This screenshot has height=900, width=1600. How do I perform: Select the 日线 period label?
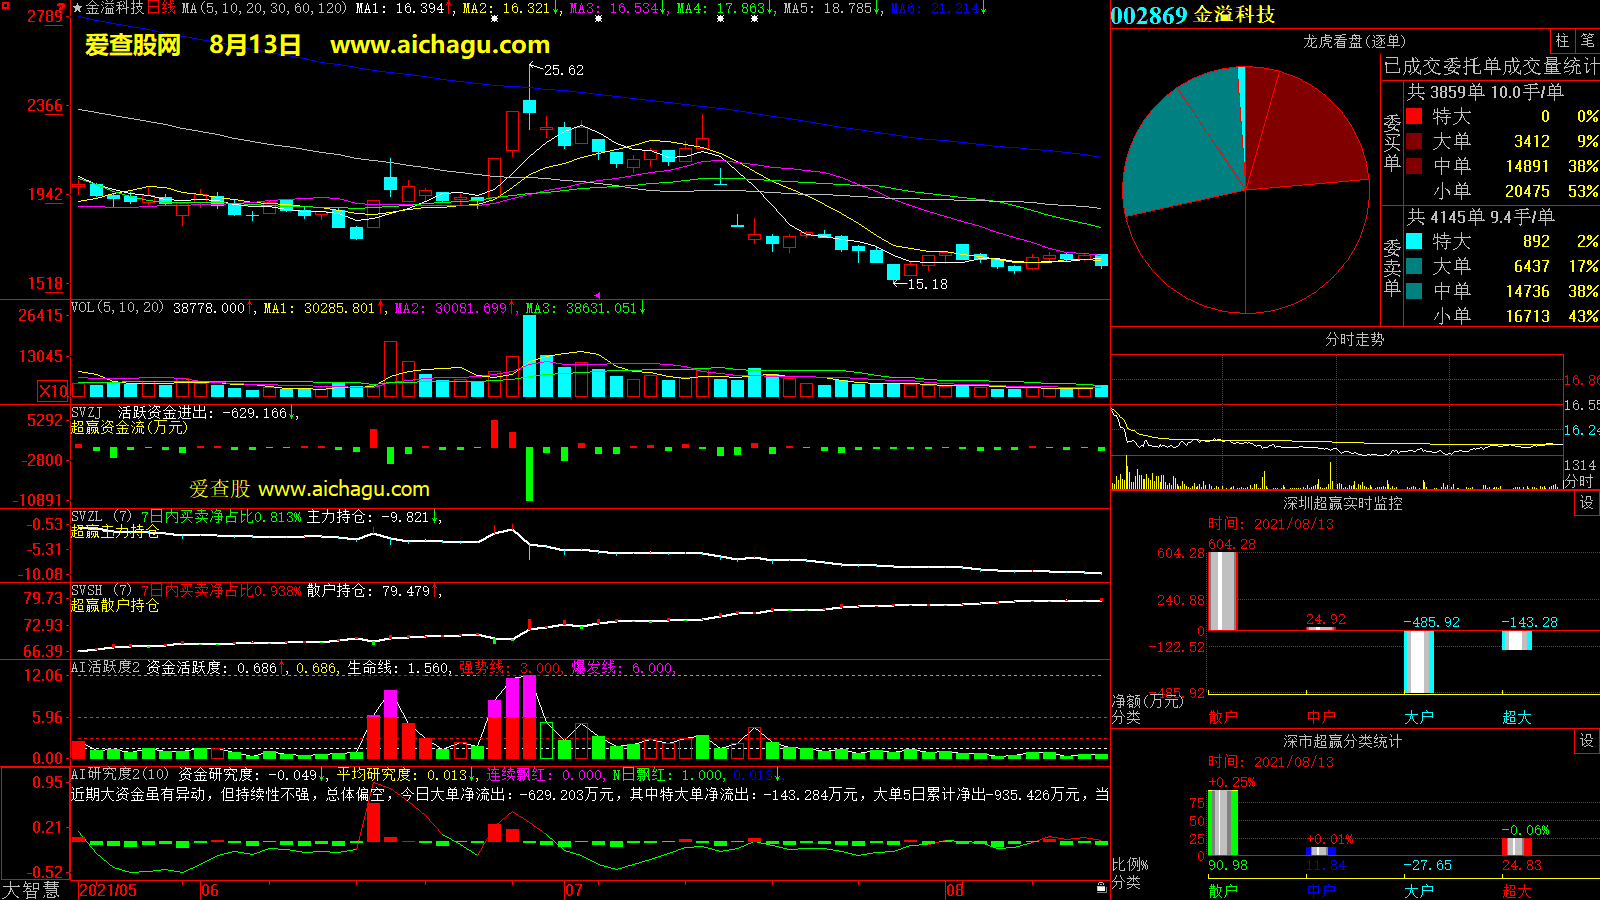(161, 8)
